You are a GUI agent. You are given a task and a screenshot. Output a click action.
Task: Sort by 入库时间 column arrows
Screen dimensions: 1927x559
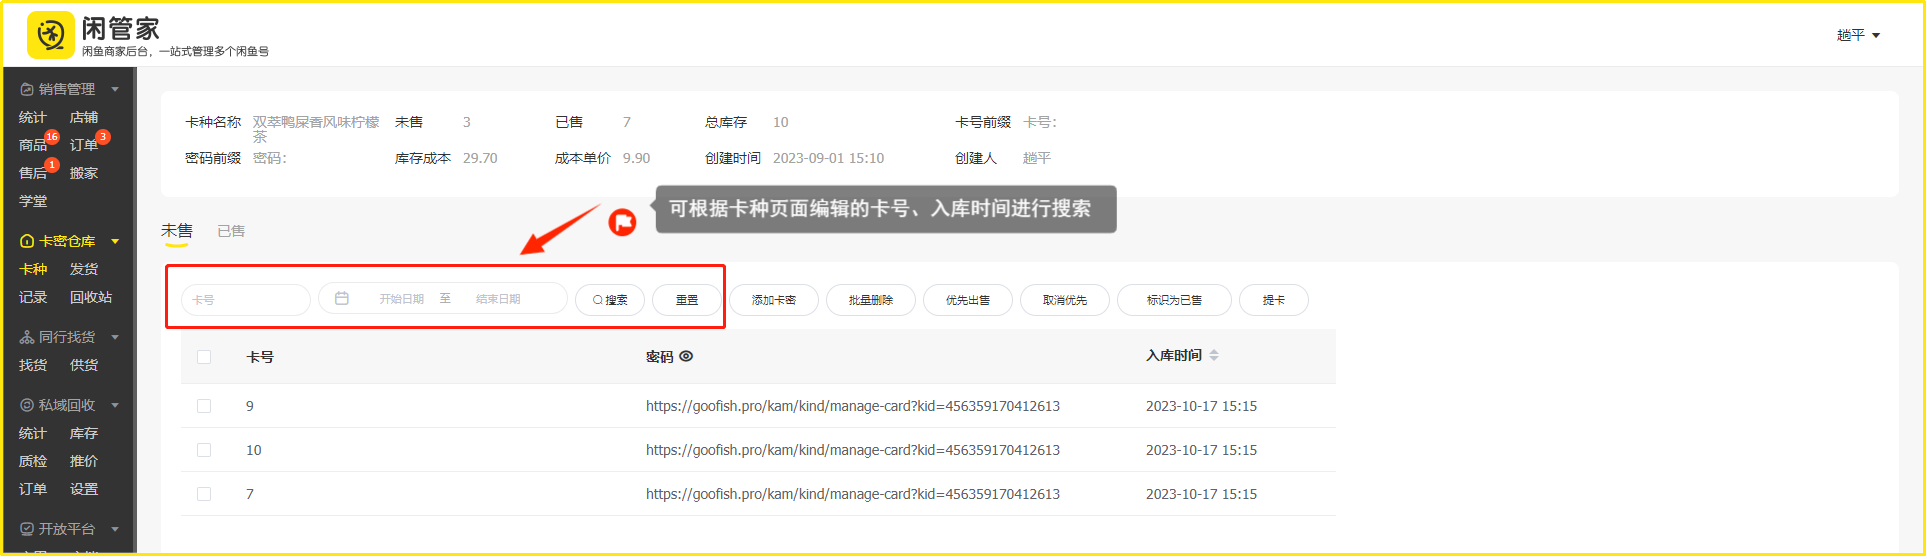[1214, 356]
